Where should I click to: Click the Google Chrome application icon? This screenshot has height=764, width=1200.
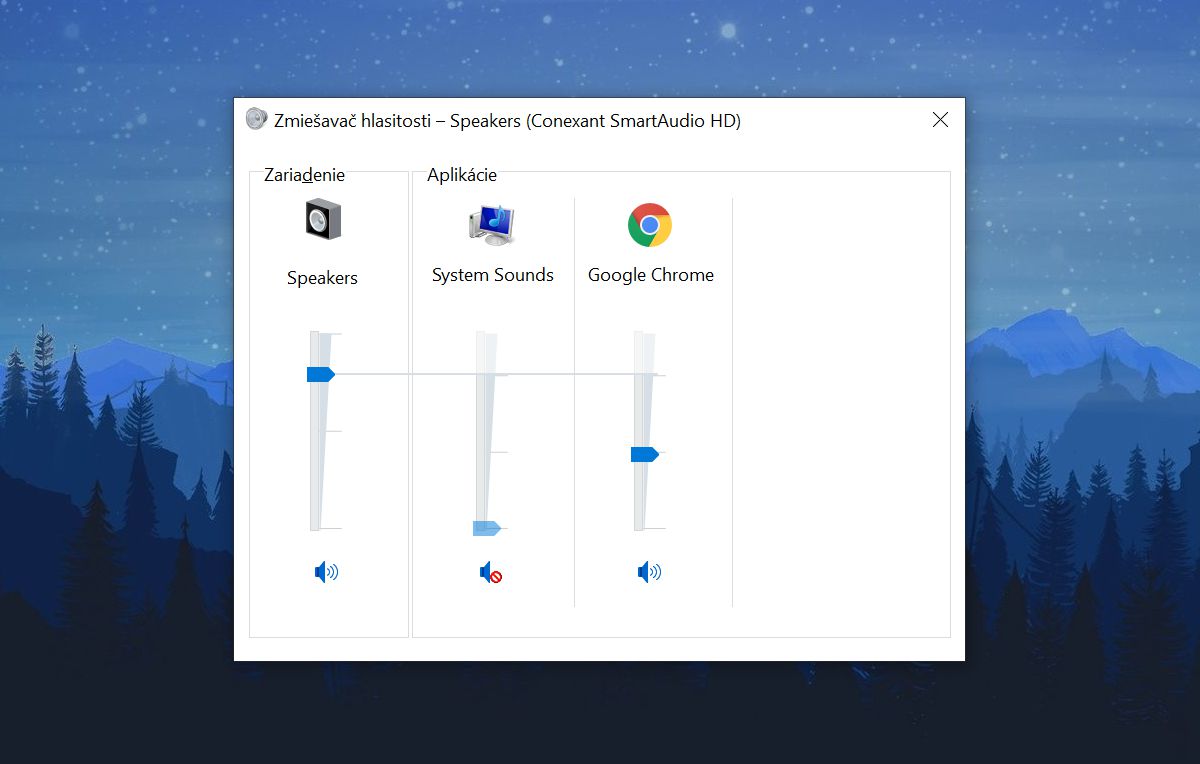[x=650, y=225]
